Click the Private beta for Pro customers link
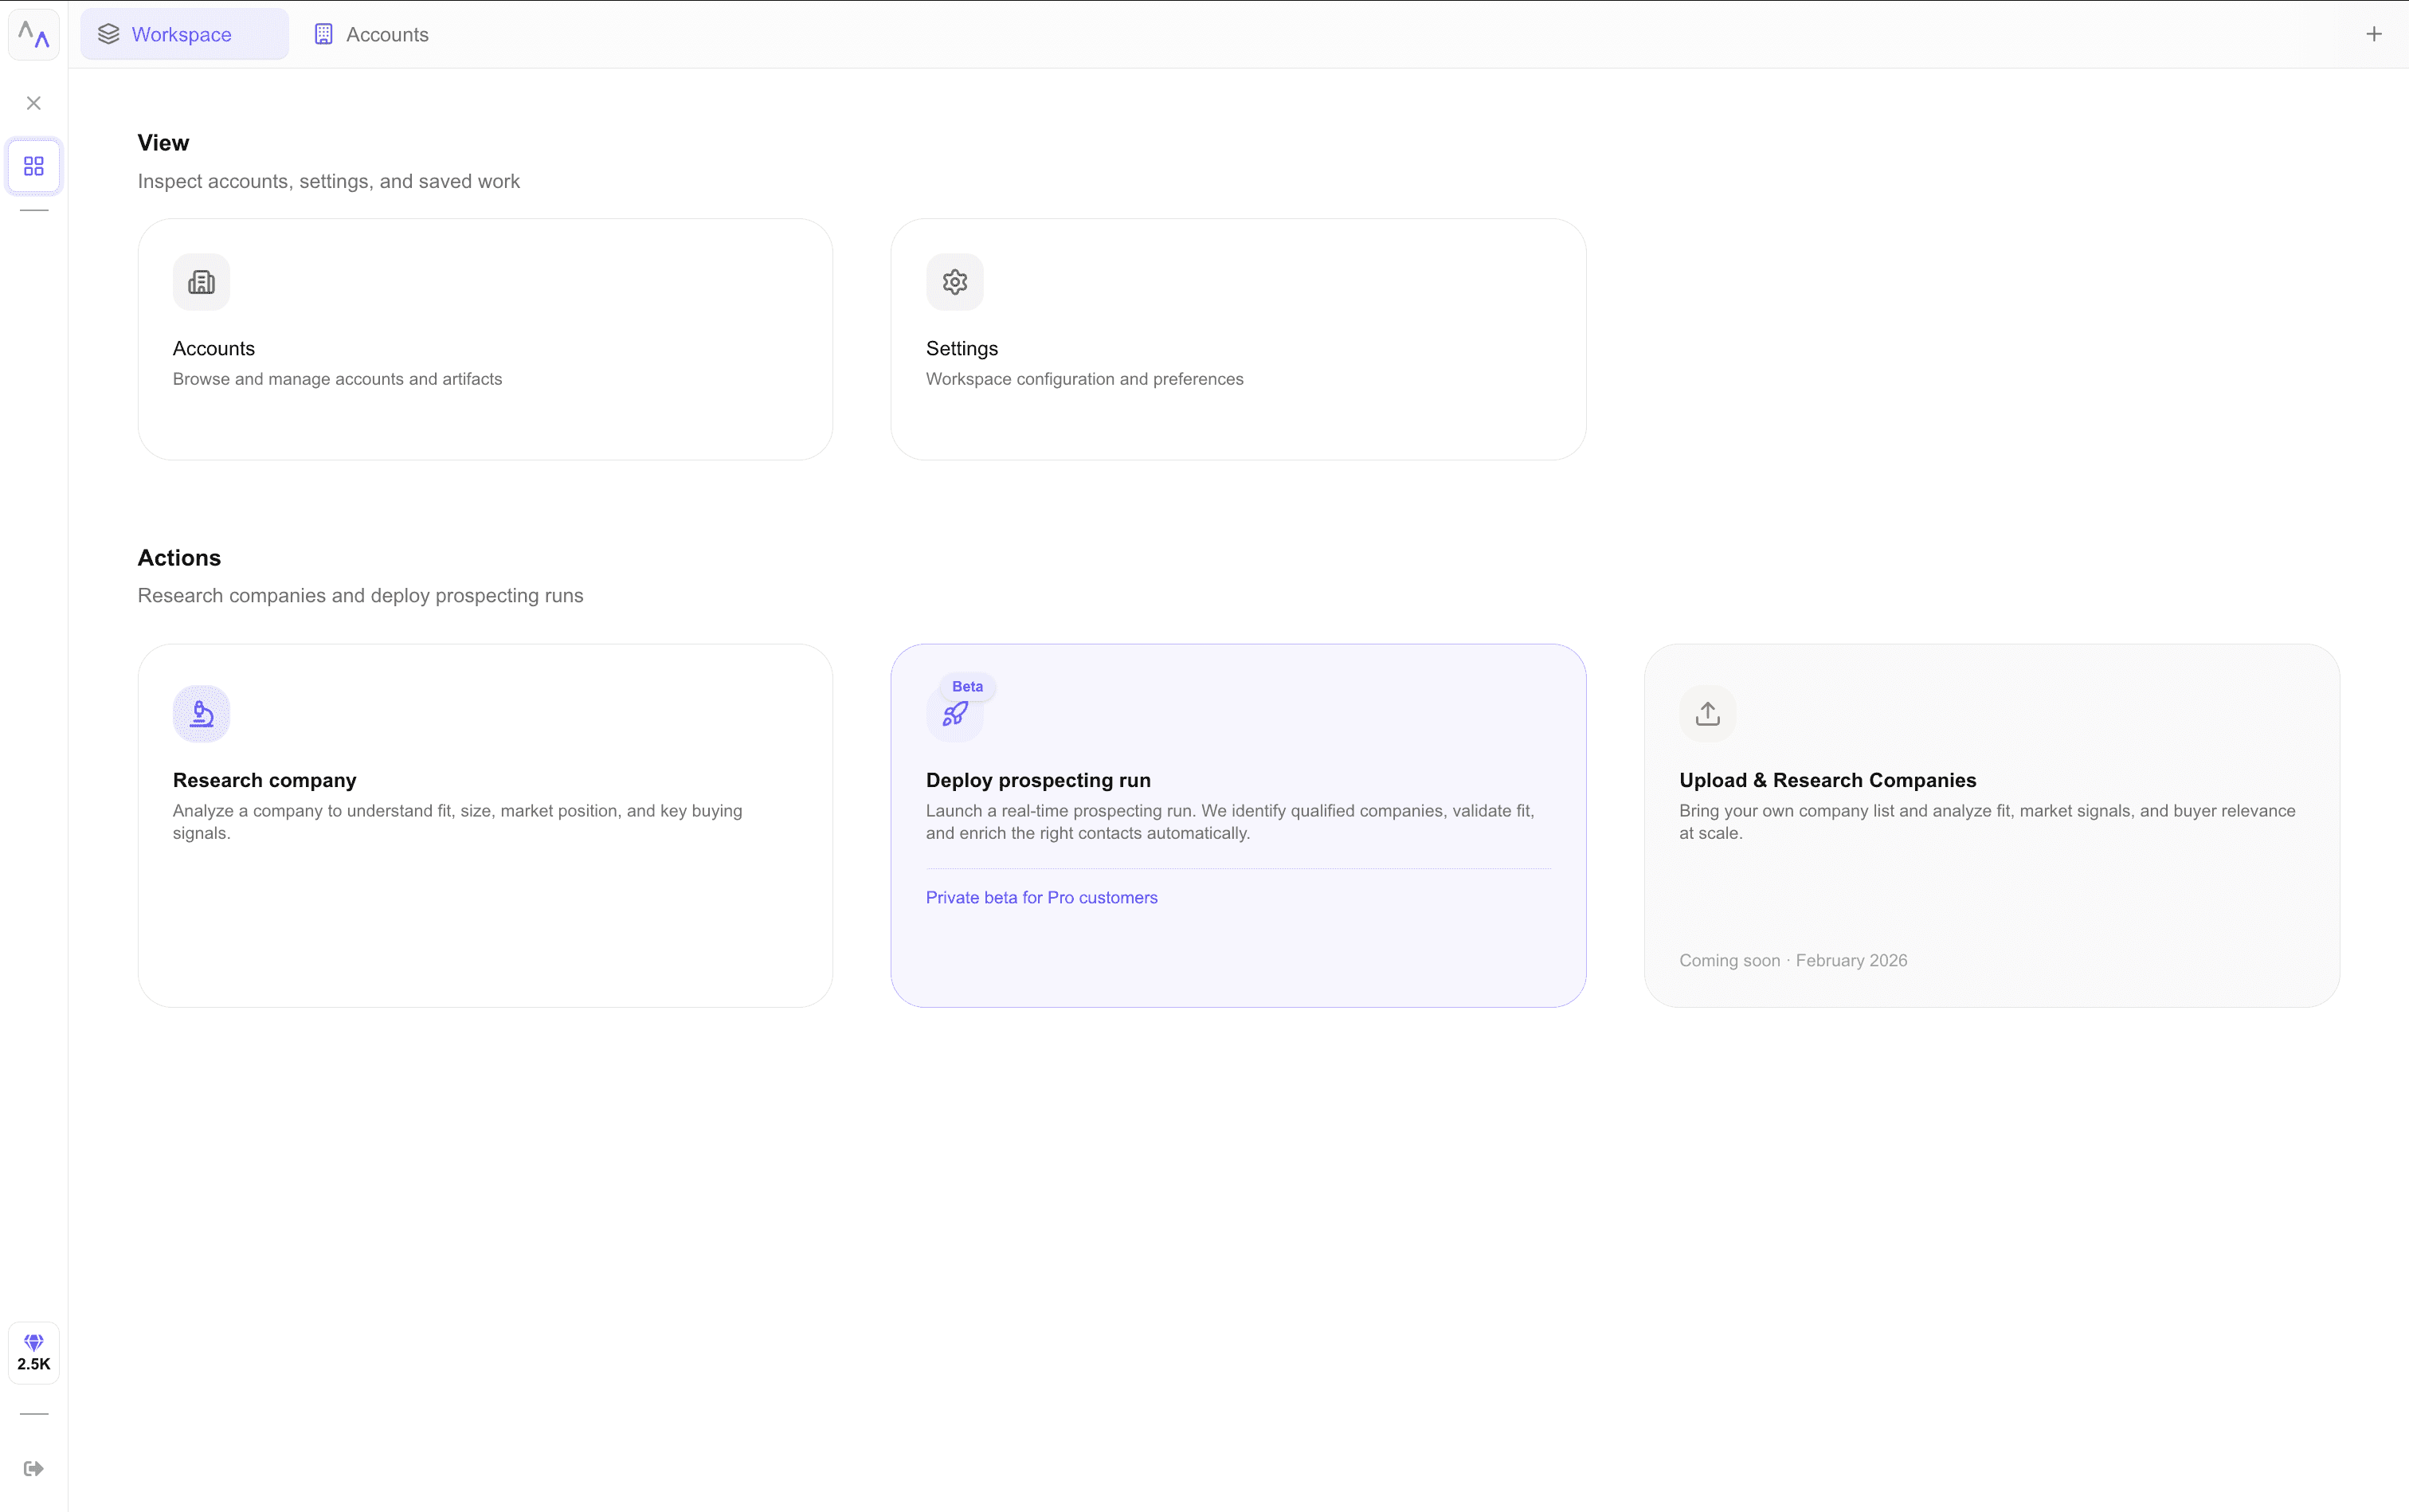 [x=1041, y=897]
